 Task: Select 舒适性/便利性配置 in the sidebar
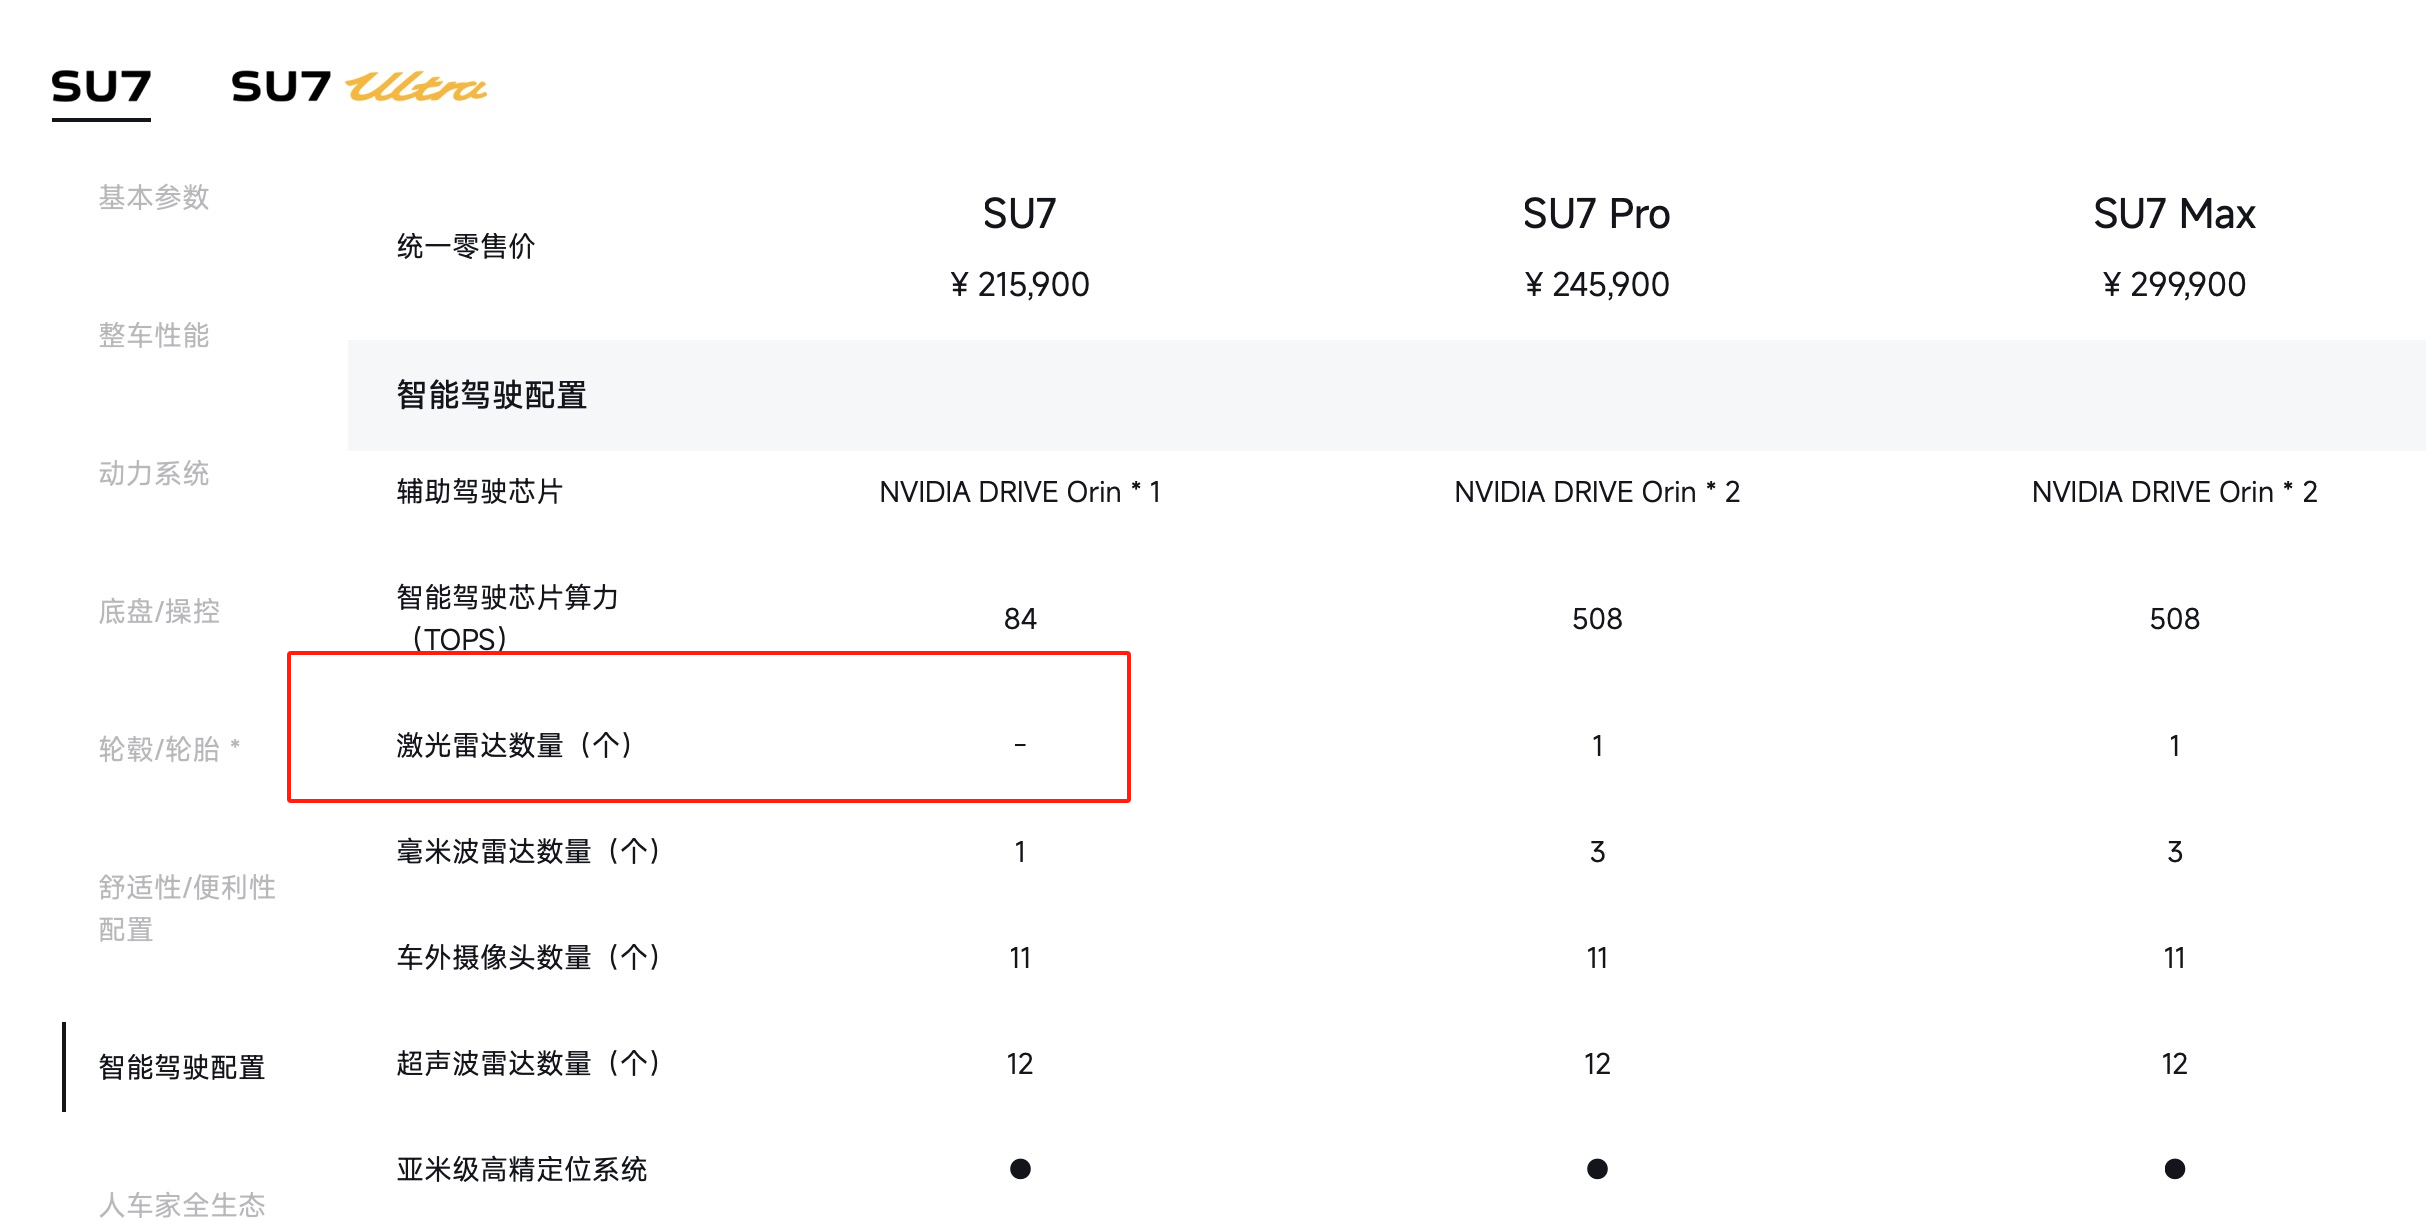[x=186, y=907]
